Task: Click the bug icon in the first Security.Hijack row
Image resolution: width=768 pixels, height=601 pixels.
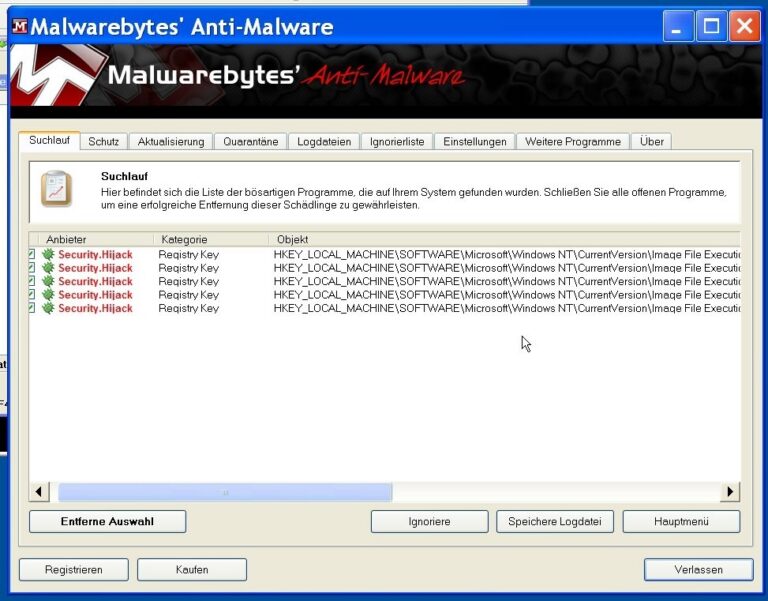Action: point(48,254)
